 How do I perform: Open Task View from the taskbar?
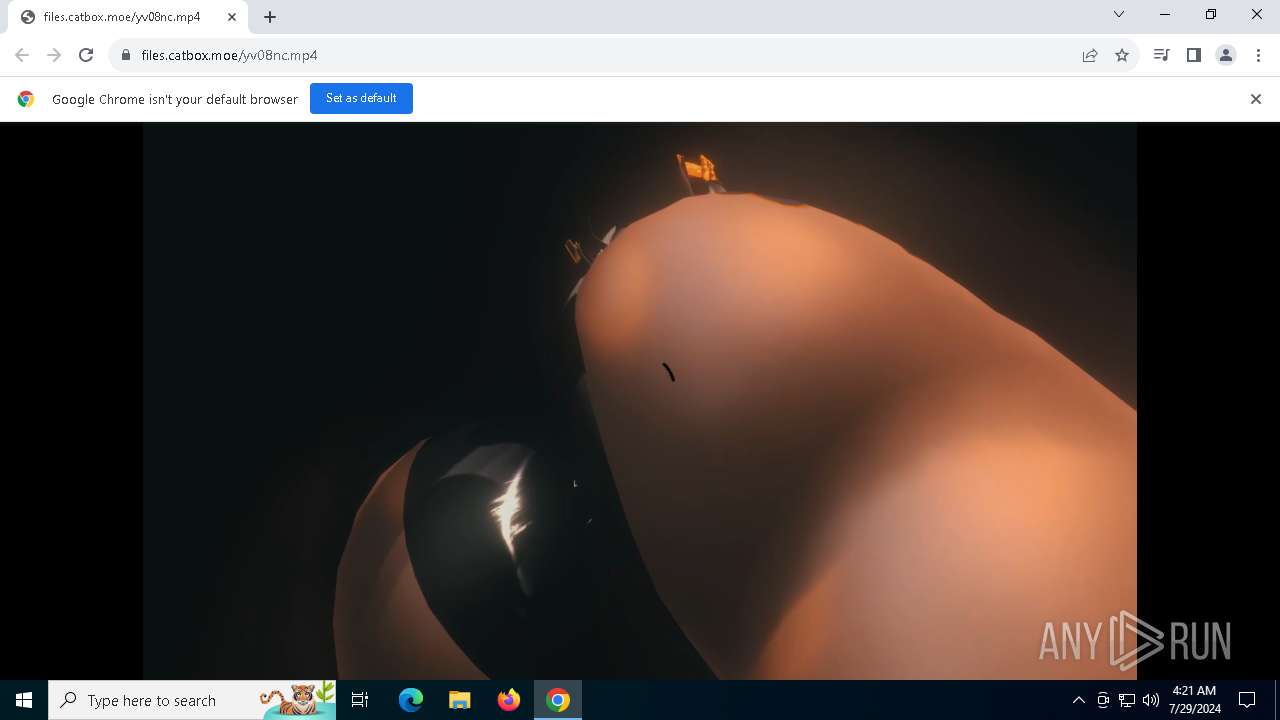360,700
